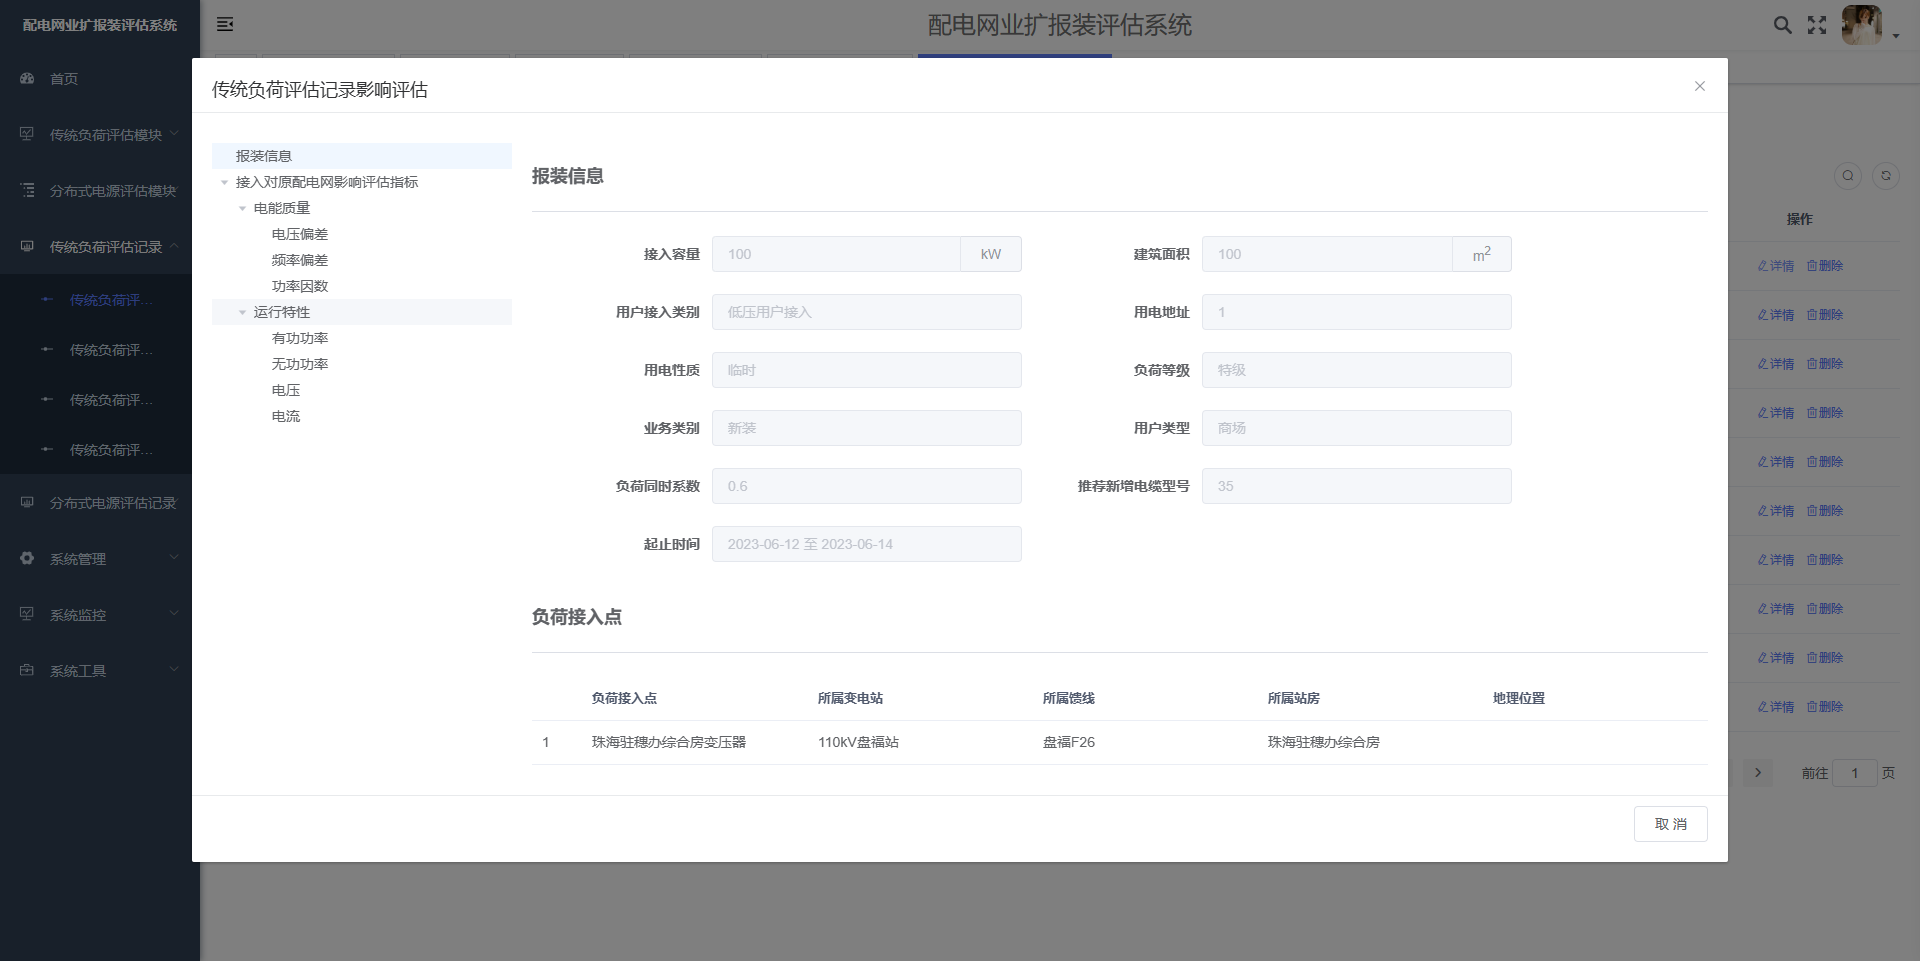This screenshot has width=1920, height=961.
Task: Click the circular refresh button above the table
Action: 1886,176
